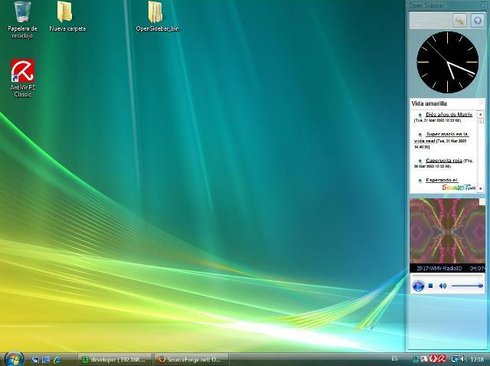This screenshot has width=490, height=366.
Task: Click the sidebar yellow tool button
Action: [x=460, y=21]
